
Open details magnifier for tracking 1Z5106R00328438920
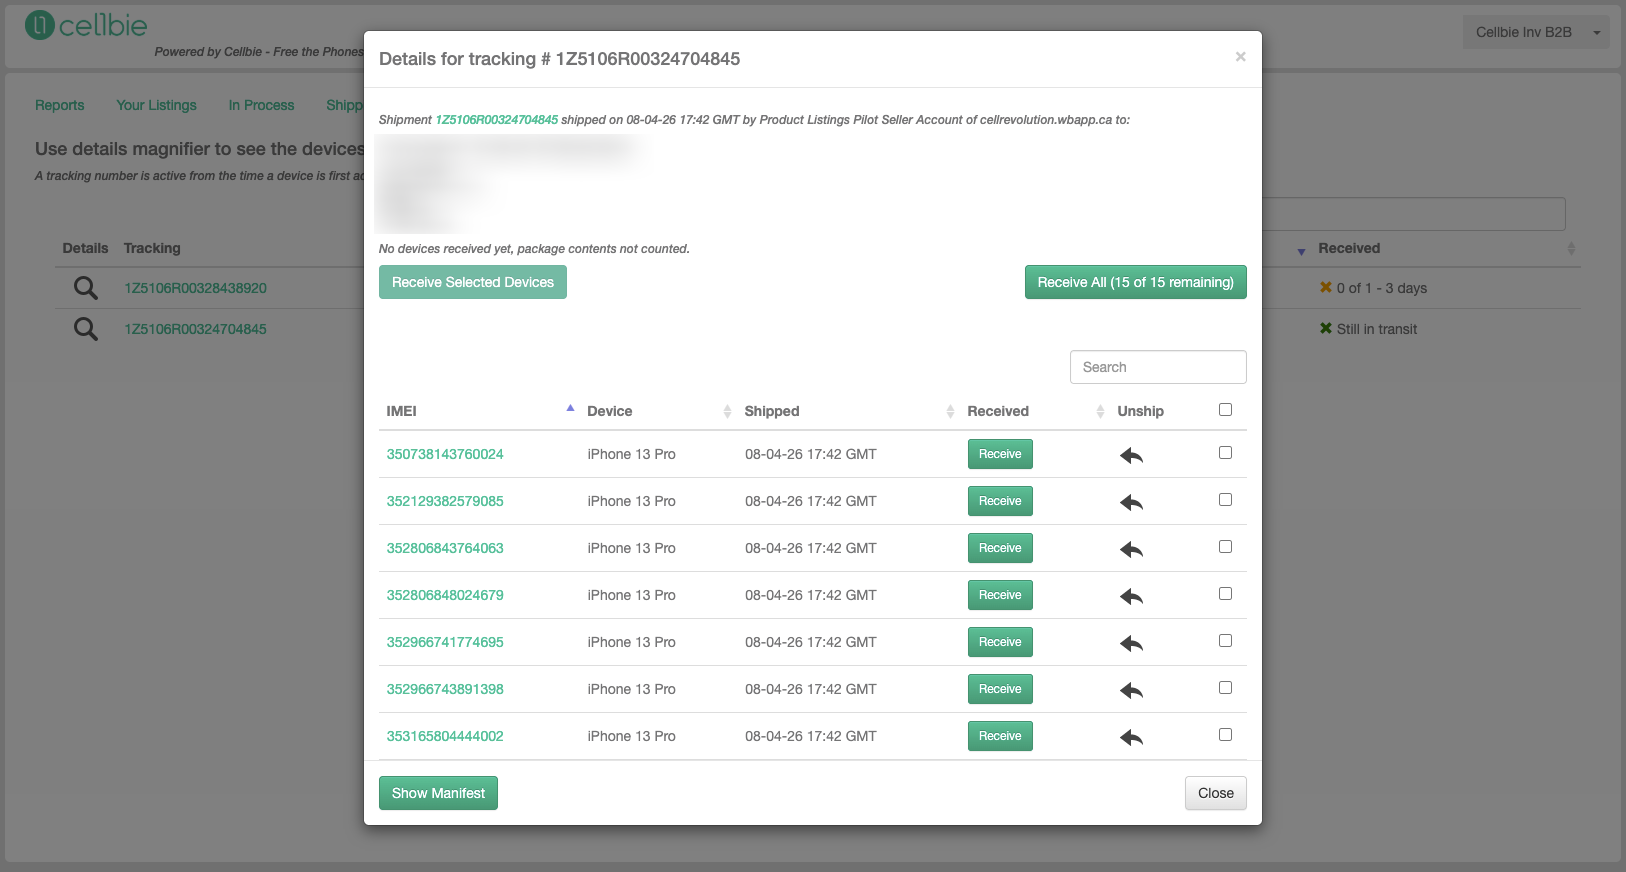click(x=86, y=288)
